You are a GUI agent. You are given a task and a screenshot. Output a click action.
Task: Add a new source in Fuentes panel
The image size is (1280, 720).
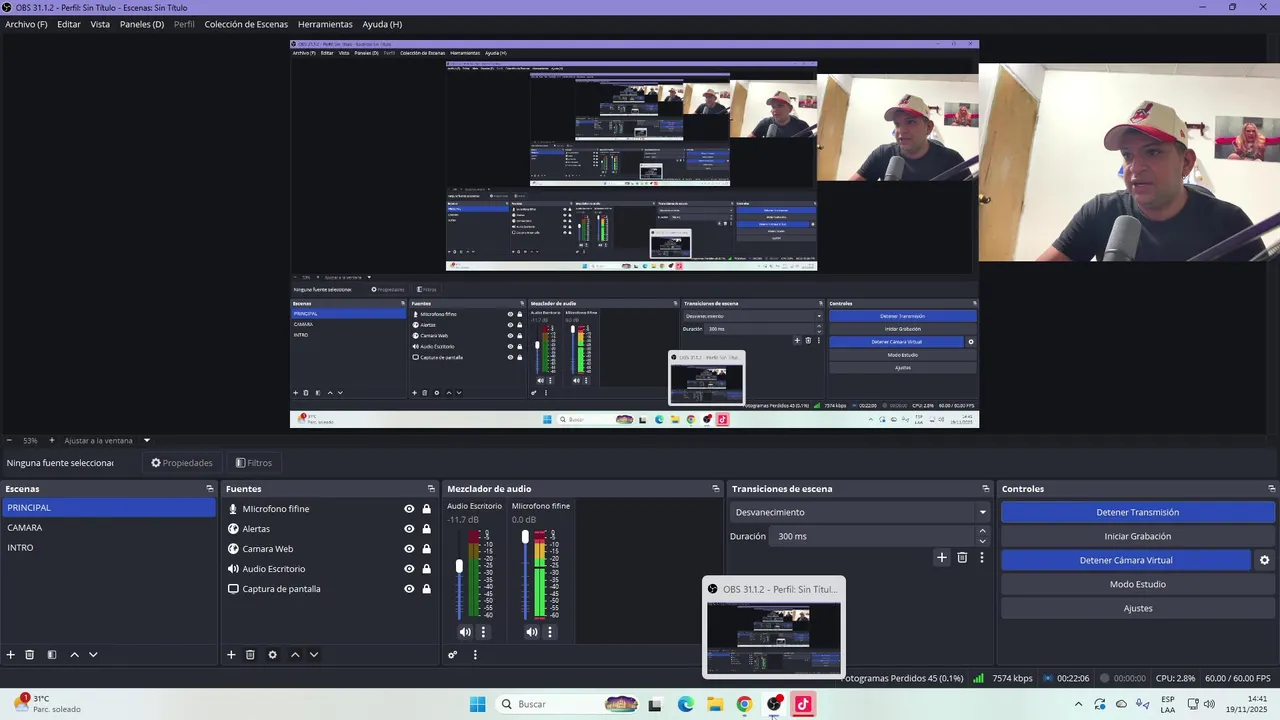coord(231,655)
